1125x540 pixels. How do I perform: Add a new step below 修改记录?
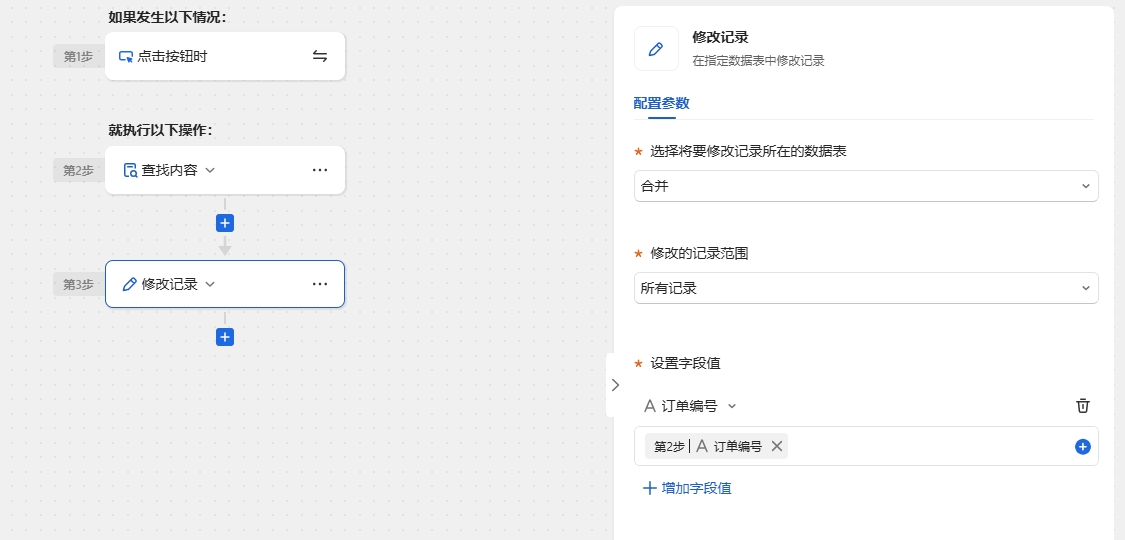click(225, 337)
